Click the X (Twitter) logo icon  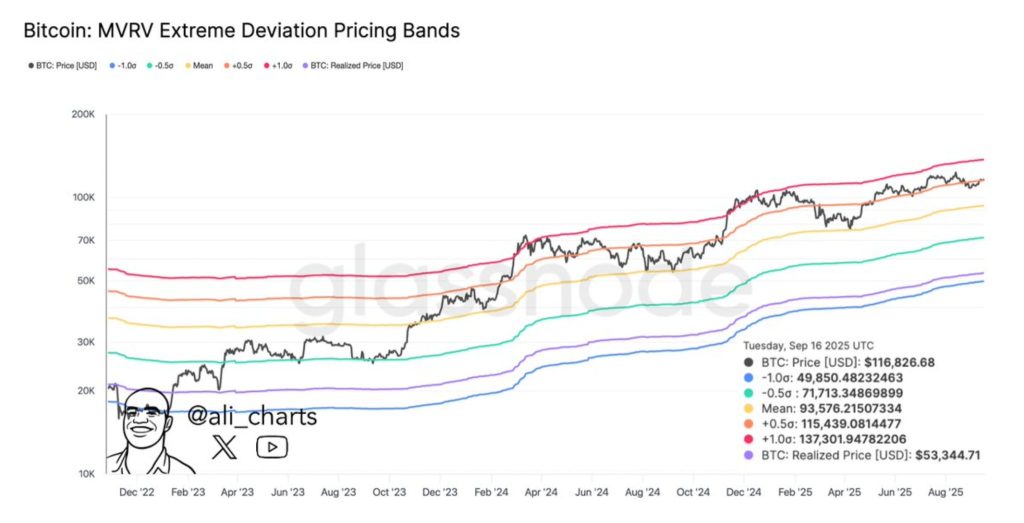226,447
